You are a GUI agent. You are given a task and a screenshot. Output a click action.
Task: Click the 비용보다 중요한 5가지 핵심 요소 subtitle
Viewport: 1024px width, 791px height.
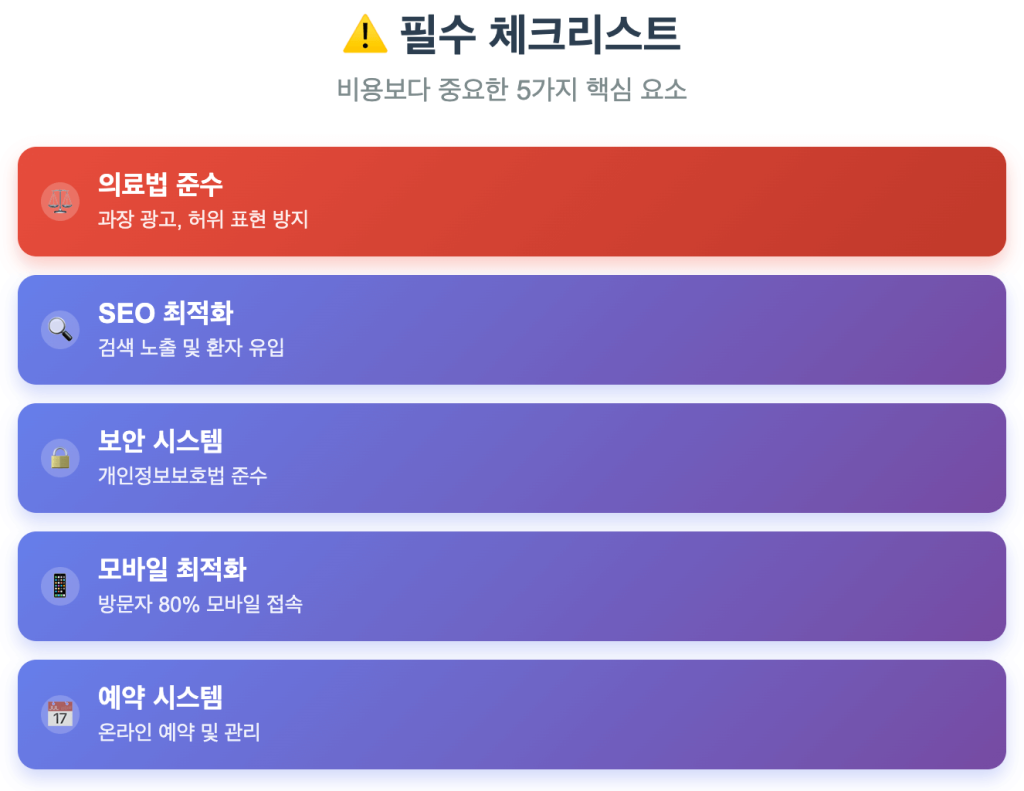point(512,90)
